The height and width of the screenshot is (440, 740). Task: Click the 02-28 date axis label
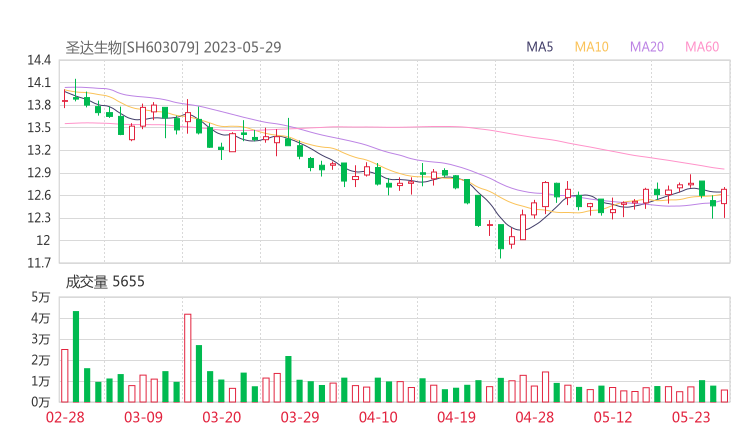(65, 417)
